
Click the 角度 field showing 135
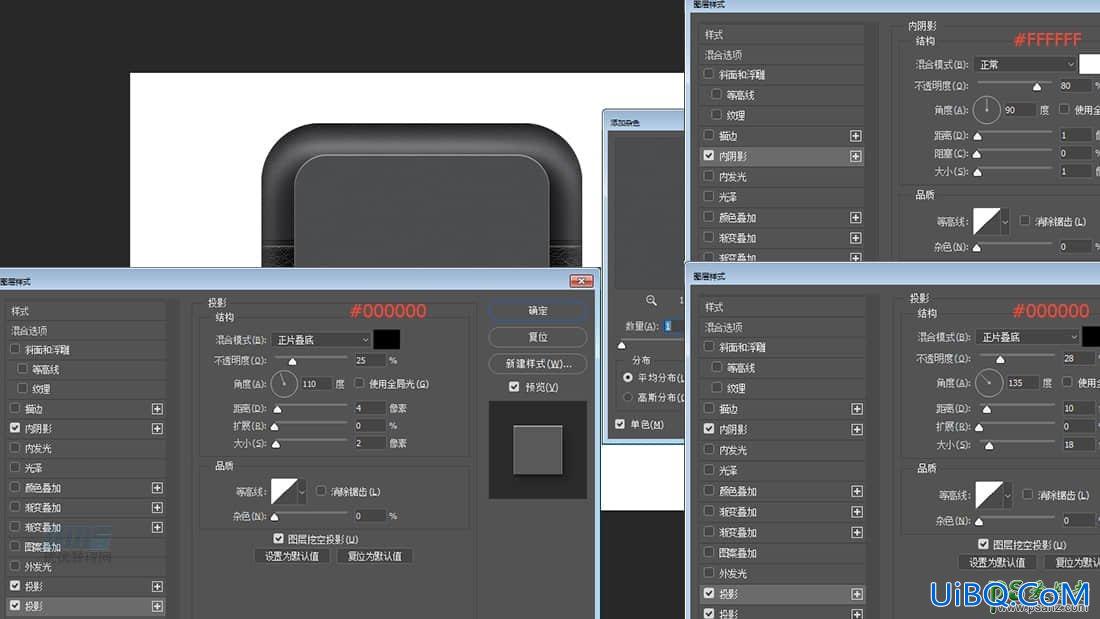pyautogui.click(x=1021, y=382)
